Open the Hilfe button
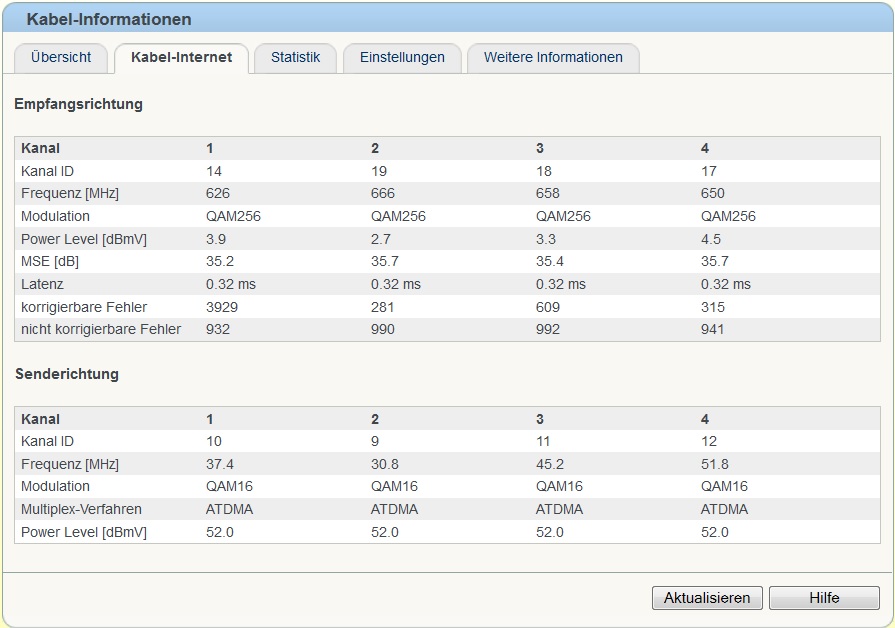The height and width of the screenshot is (628, 895). point(824,598)
